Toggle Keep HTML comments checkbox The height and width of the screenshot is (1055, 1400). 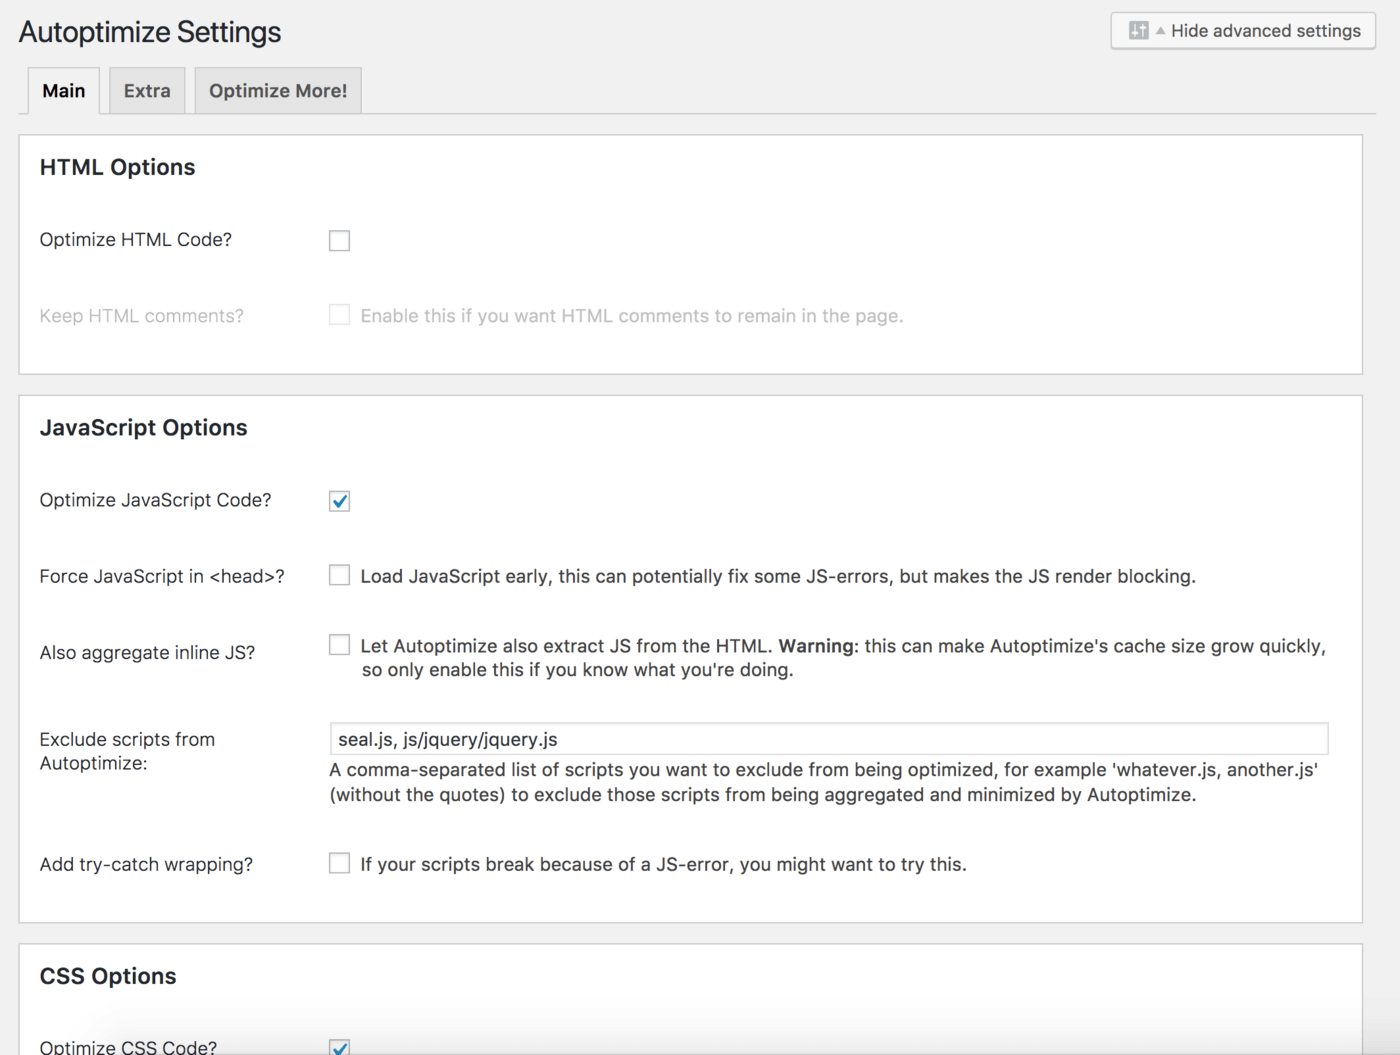340,316
